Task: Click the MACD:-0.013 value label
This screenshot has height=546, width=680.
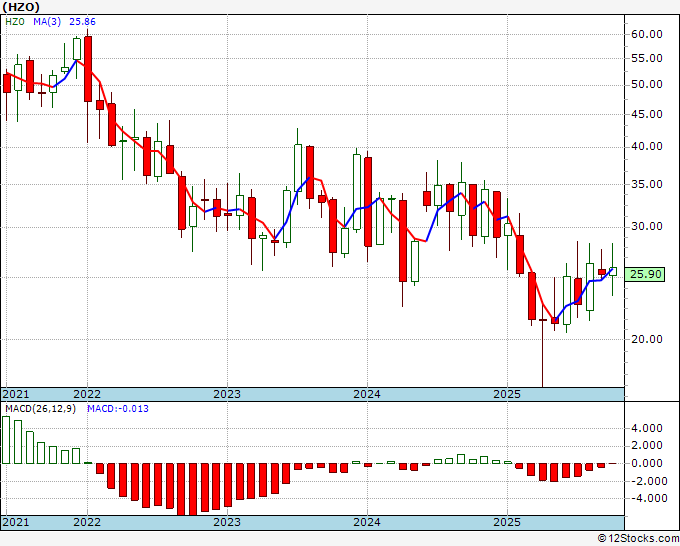Action: pos(118,409)
